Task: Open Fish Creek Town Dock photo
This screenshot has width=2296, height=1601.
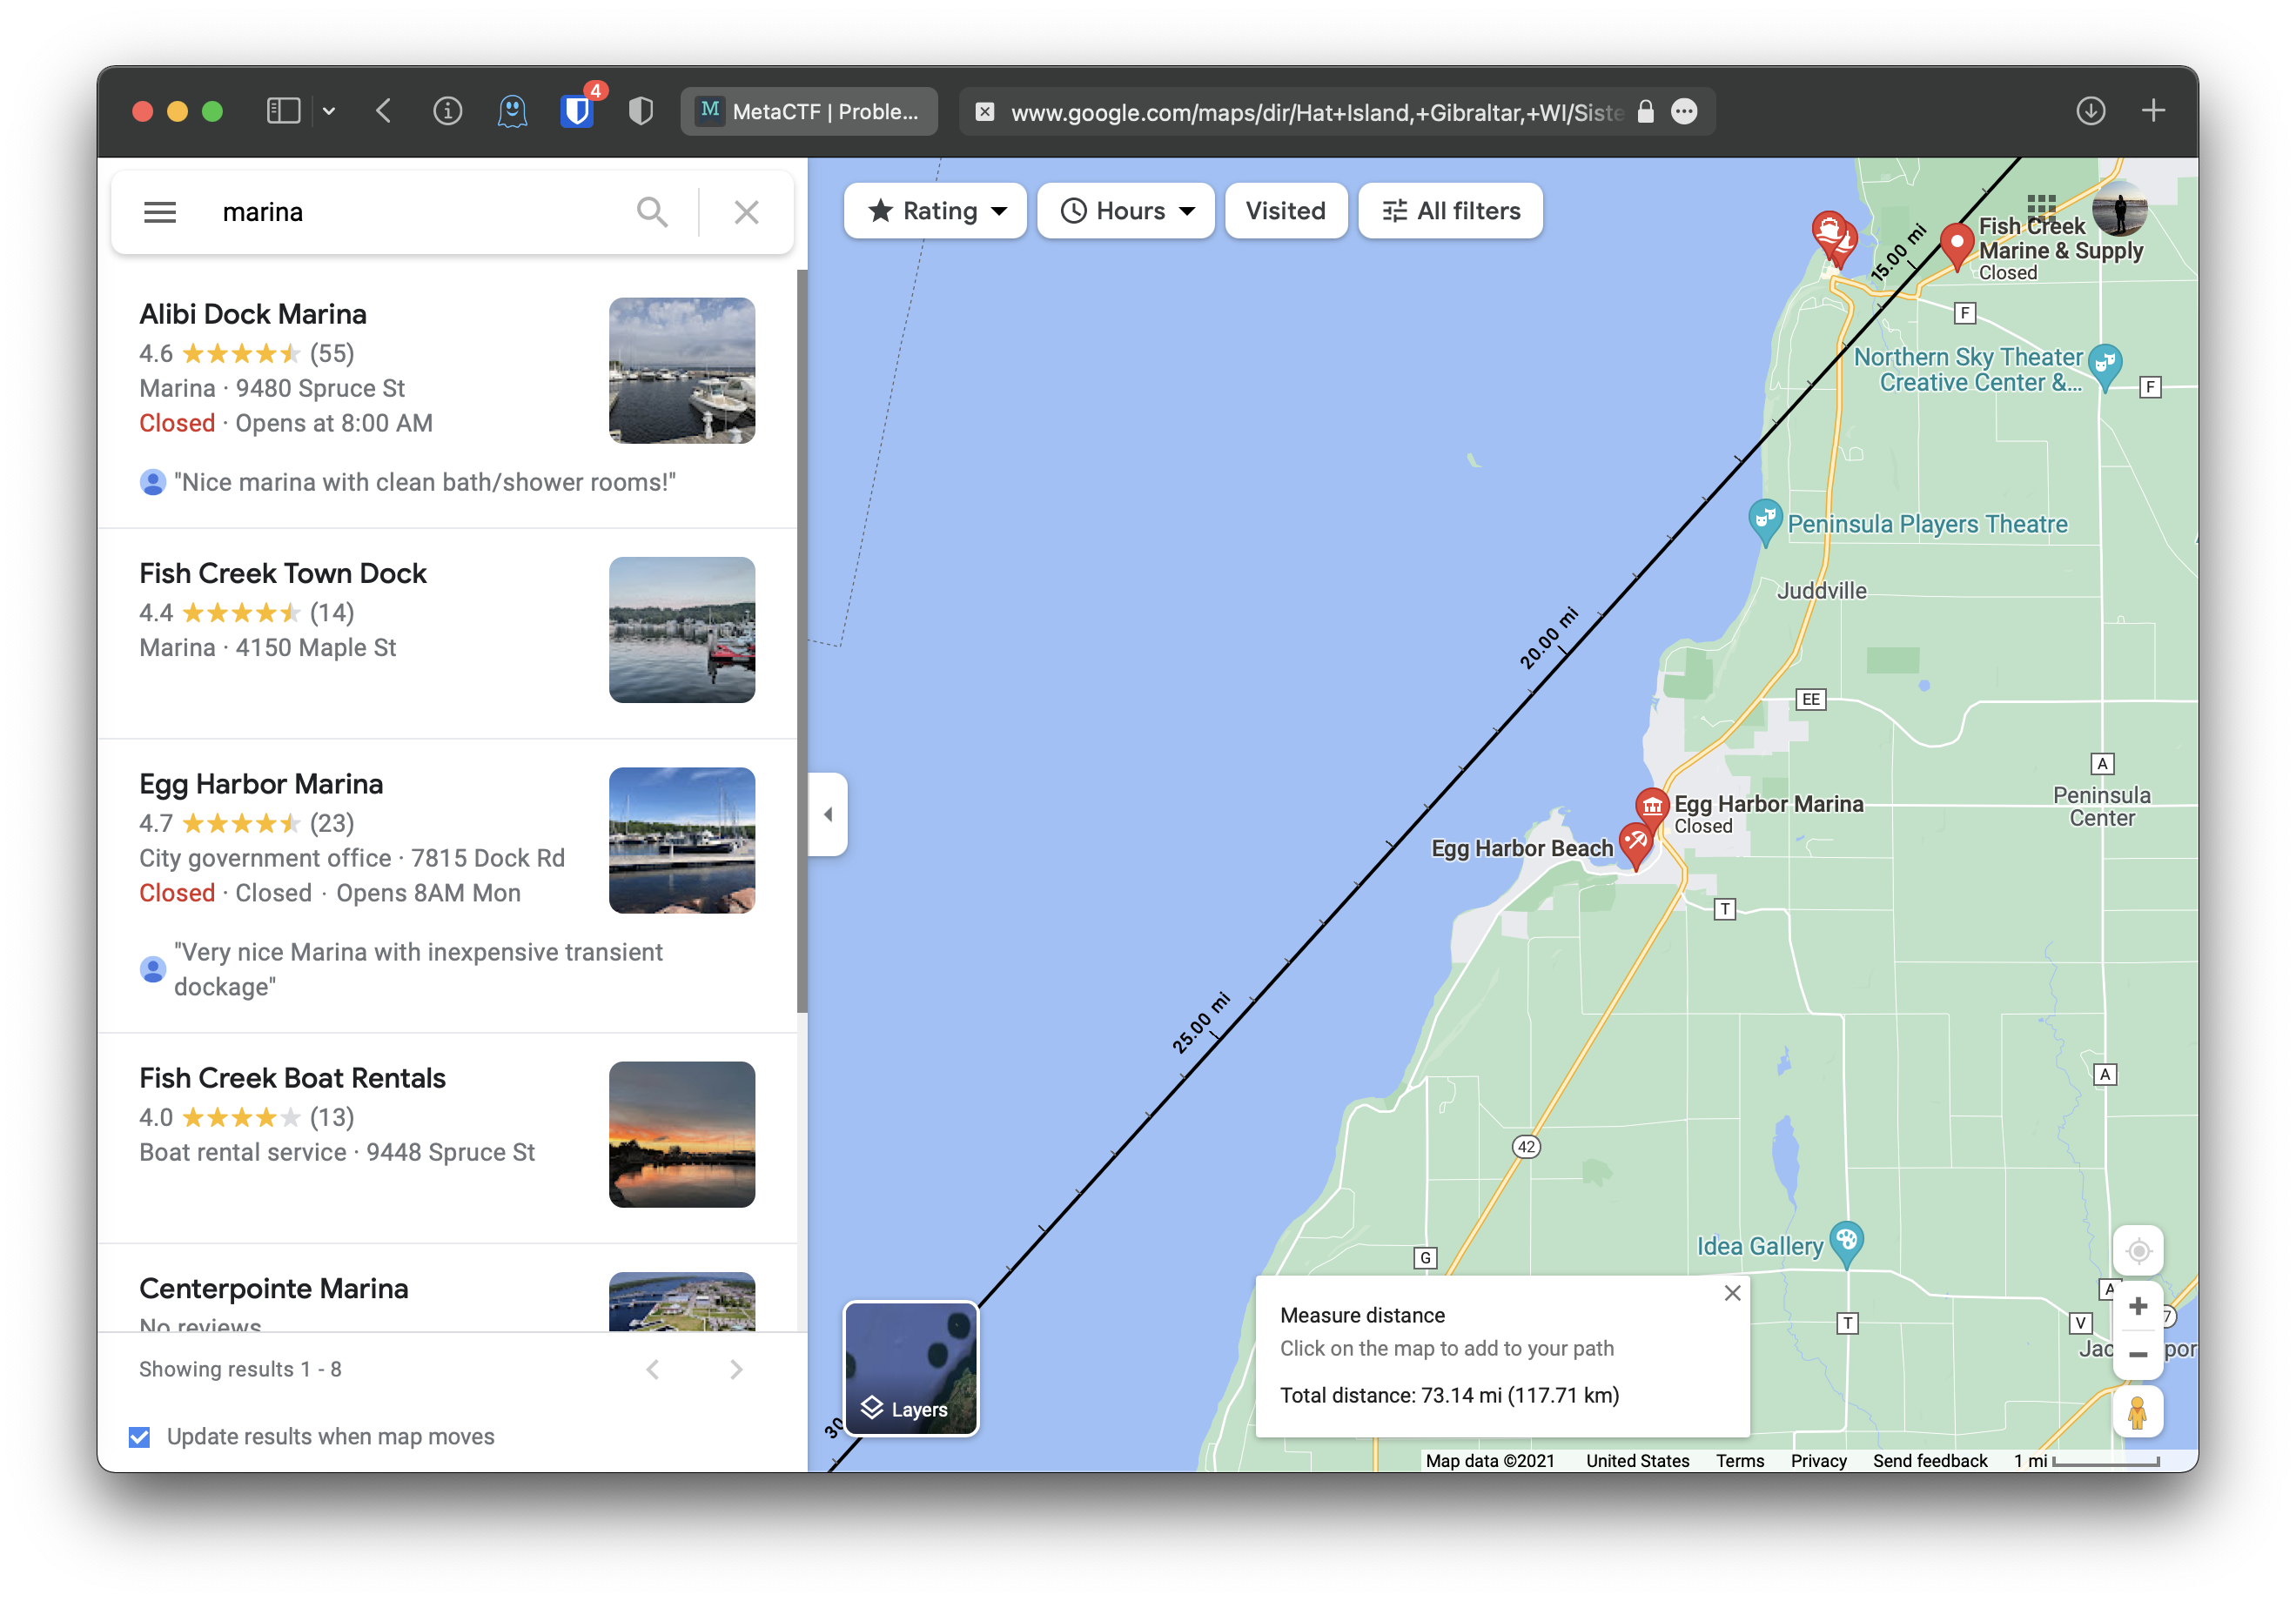Action: point(682,630)
